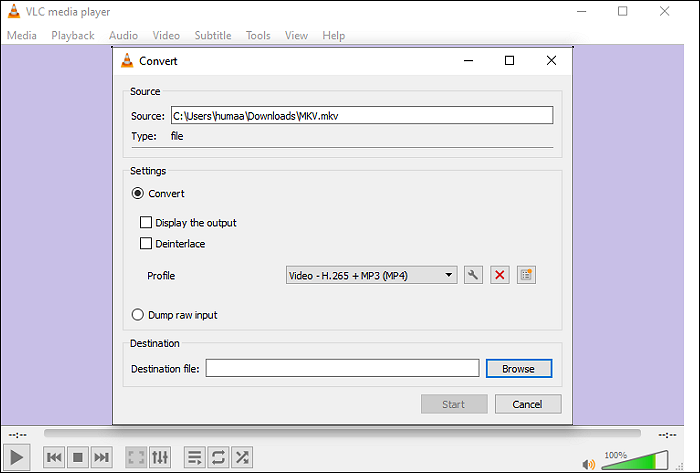The width and height of the screenshot is (700, 473).
Task: Toggle loop/repeat mode icon
Action: pyautogui.click(x=218, y=457)
